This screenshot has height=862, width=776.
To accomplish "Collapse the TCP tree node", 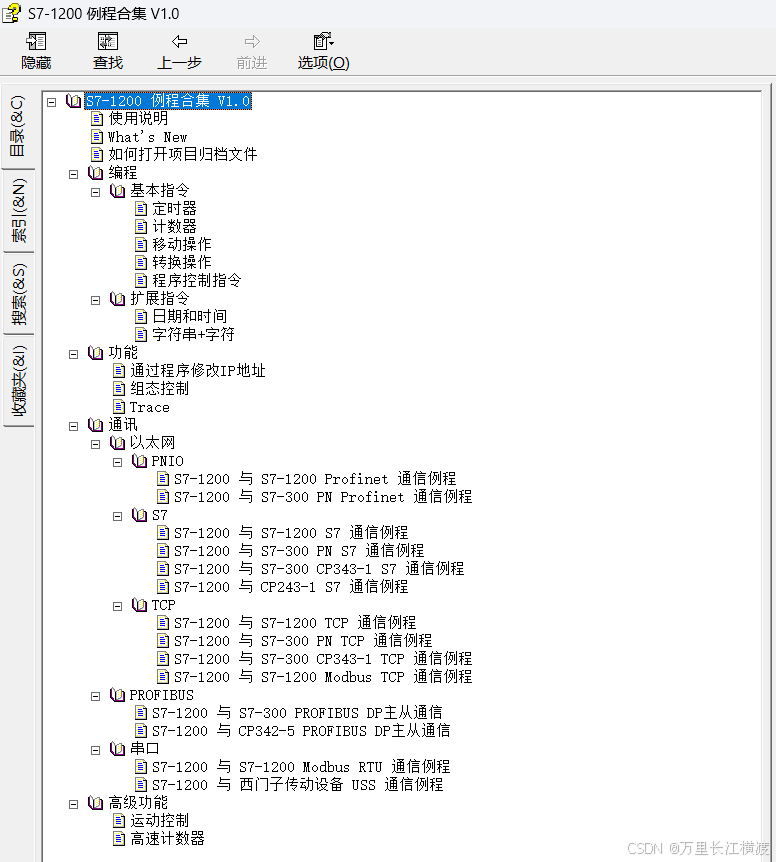I will [118, 606].
